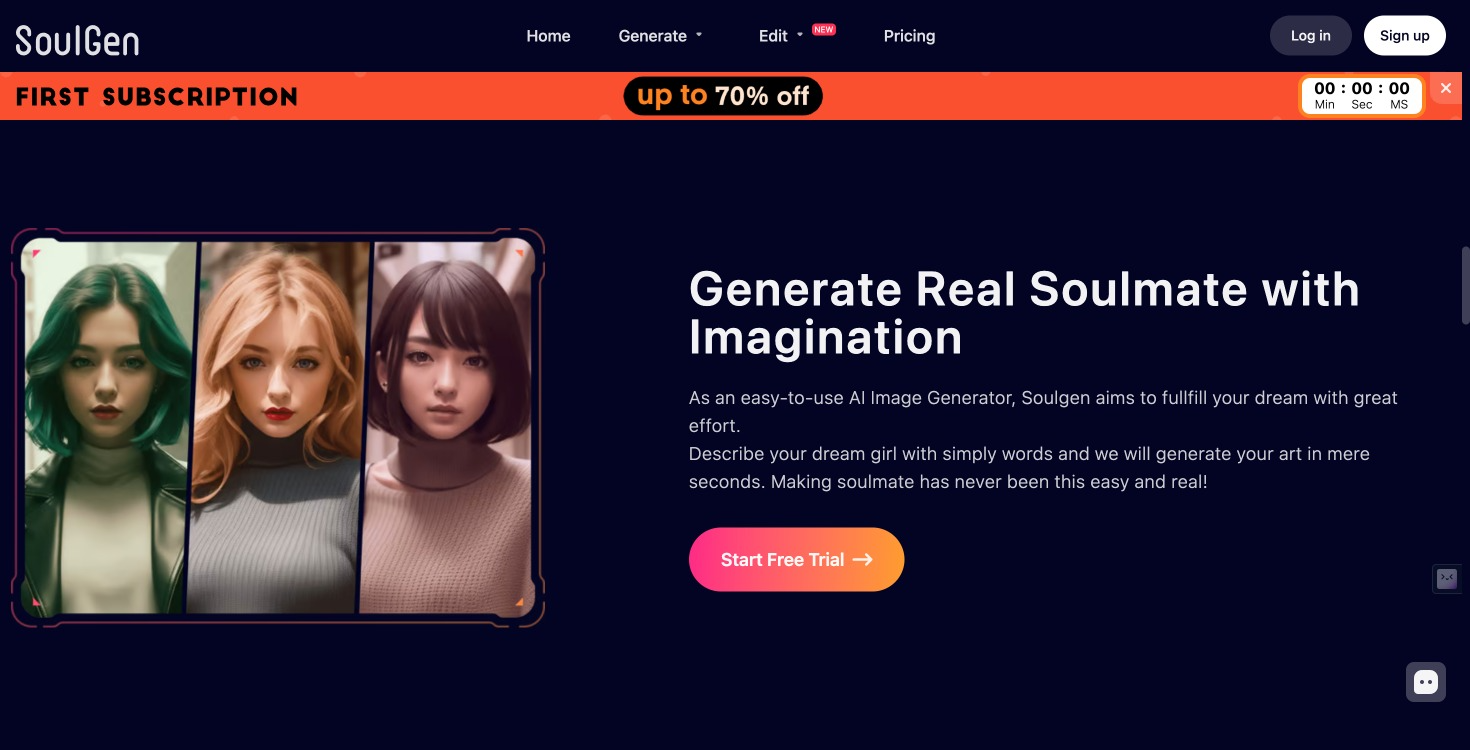The width and height of the screenshot is (1470, 750).
Task: Open the Pricing page
Action: [x=909, y=36]
